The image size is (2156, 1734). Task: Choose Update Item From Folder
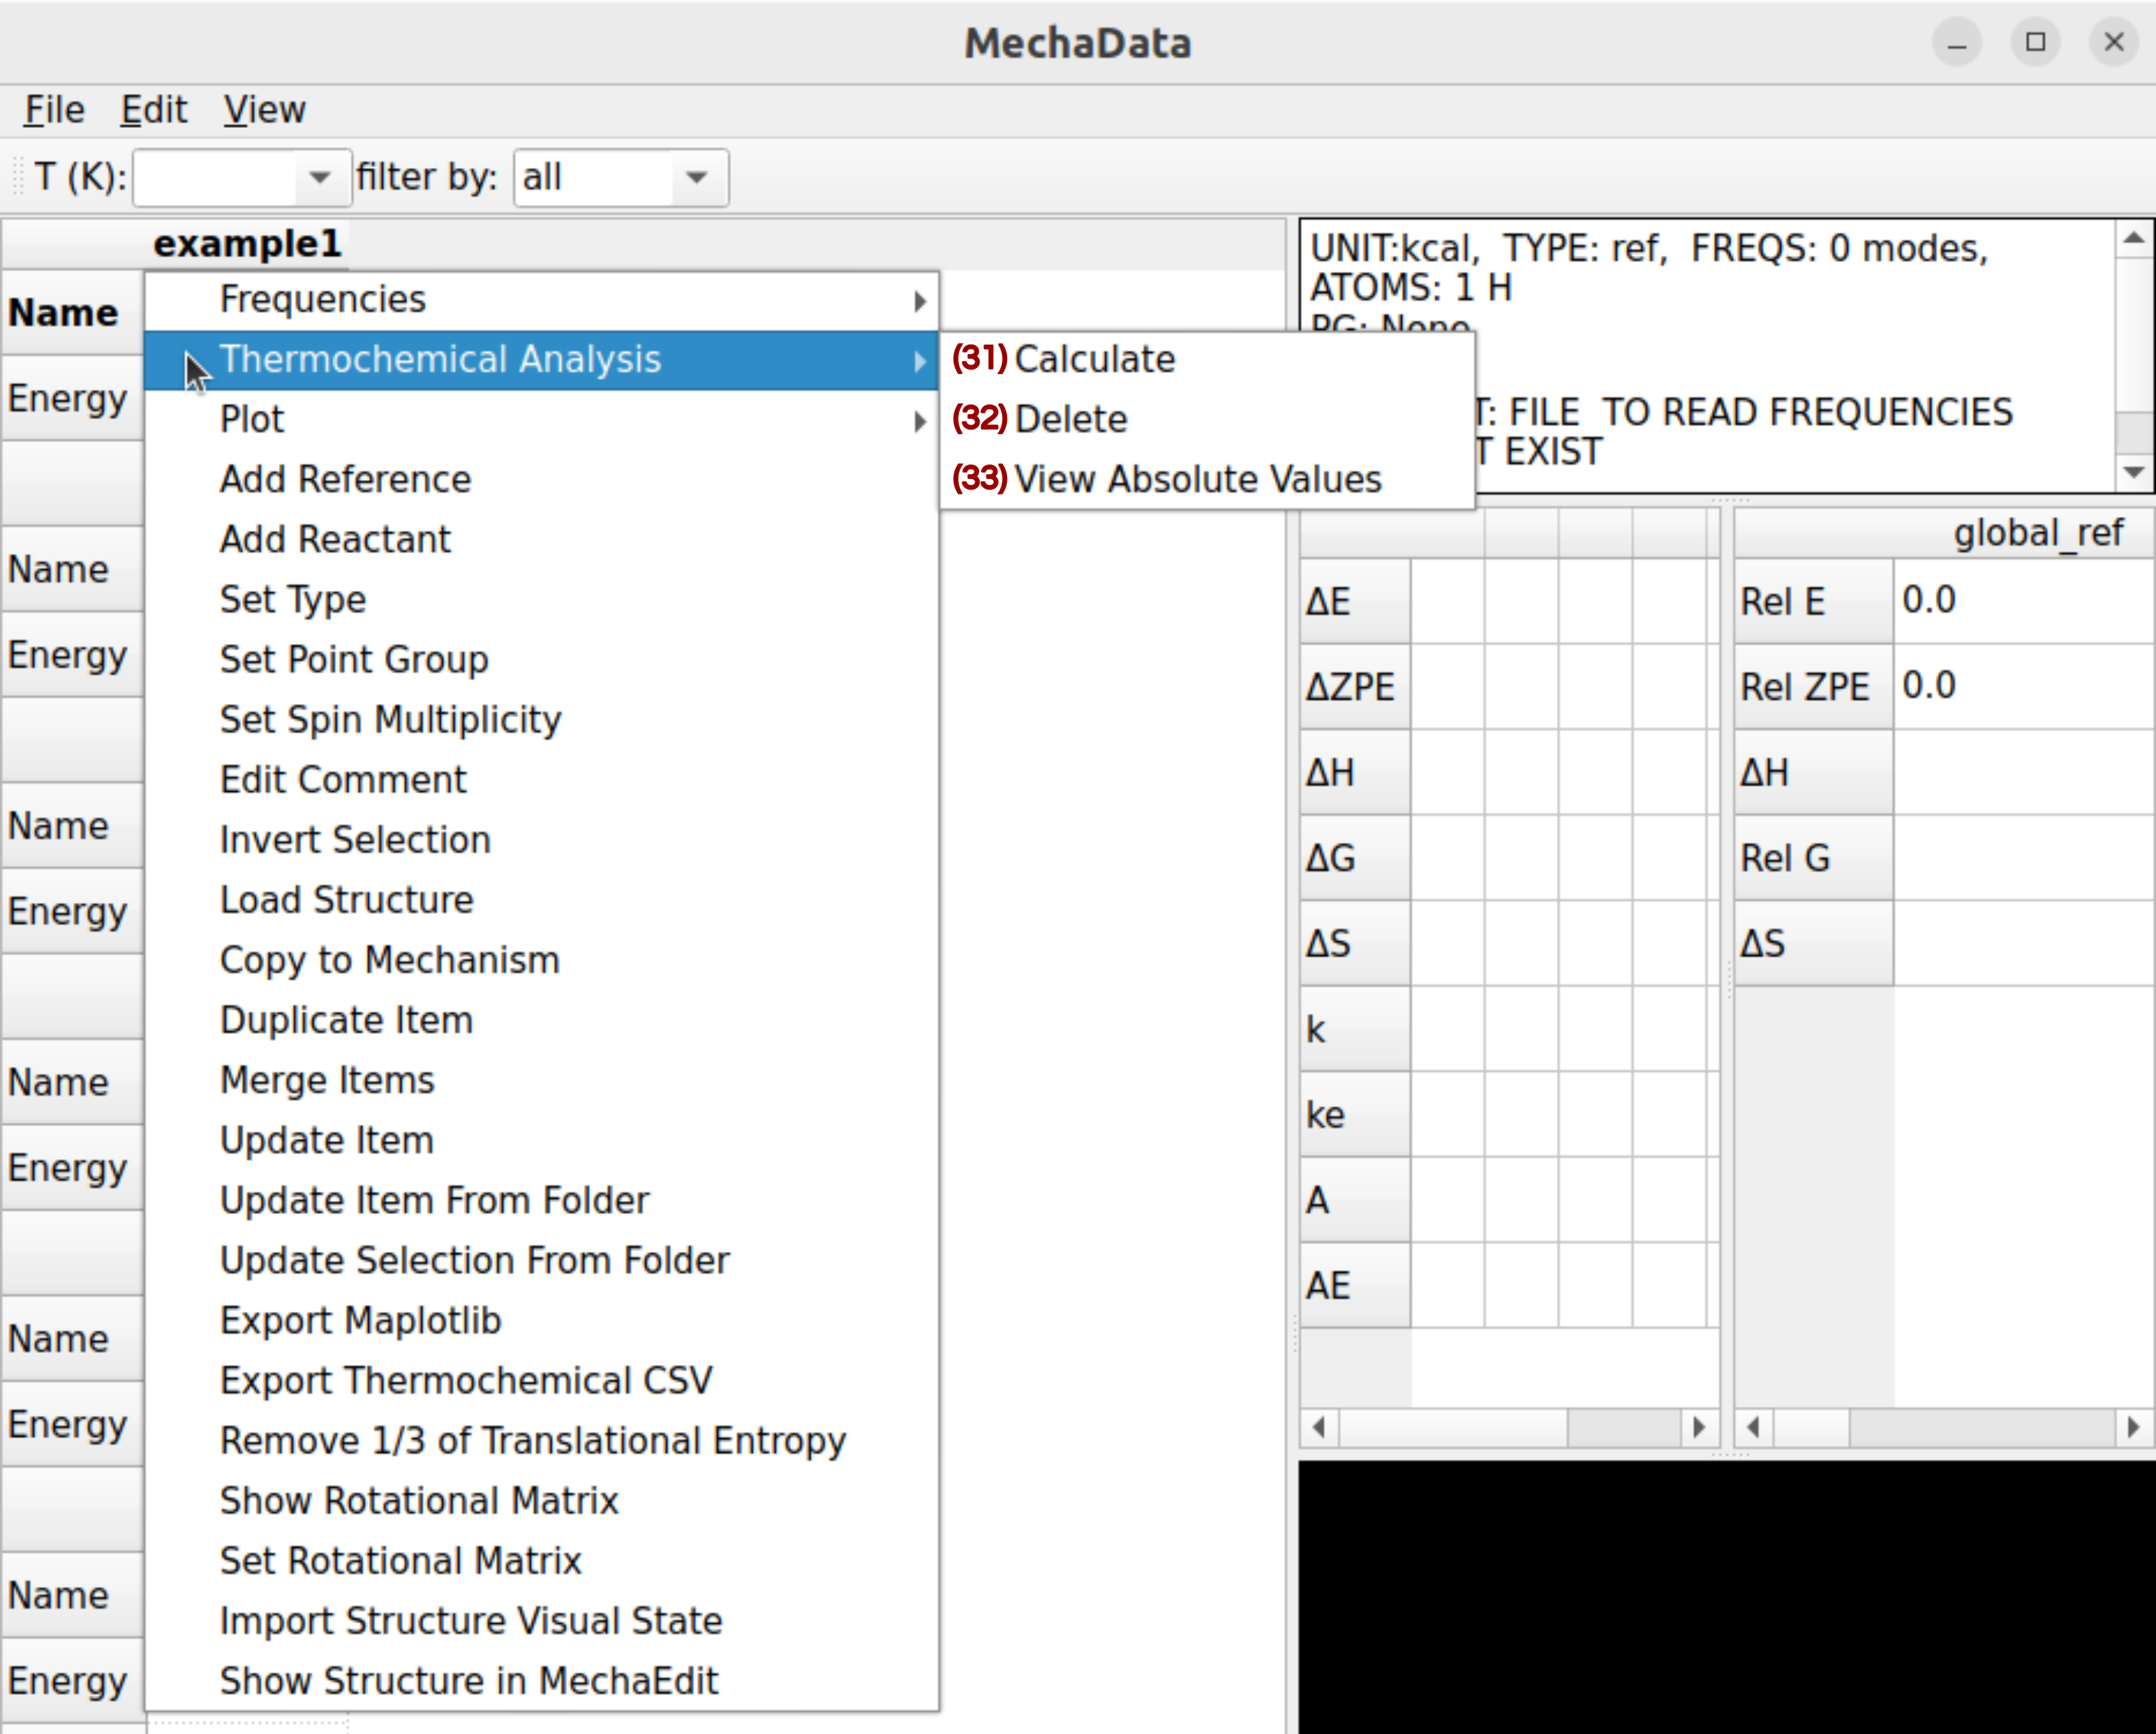542,1200
